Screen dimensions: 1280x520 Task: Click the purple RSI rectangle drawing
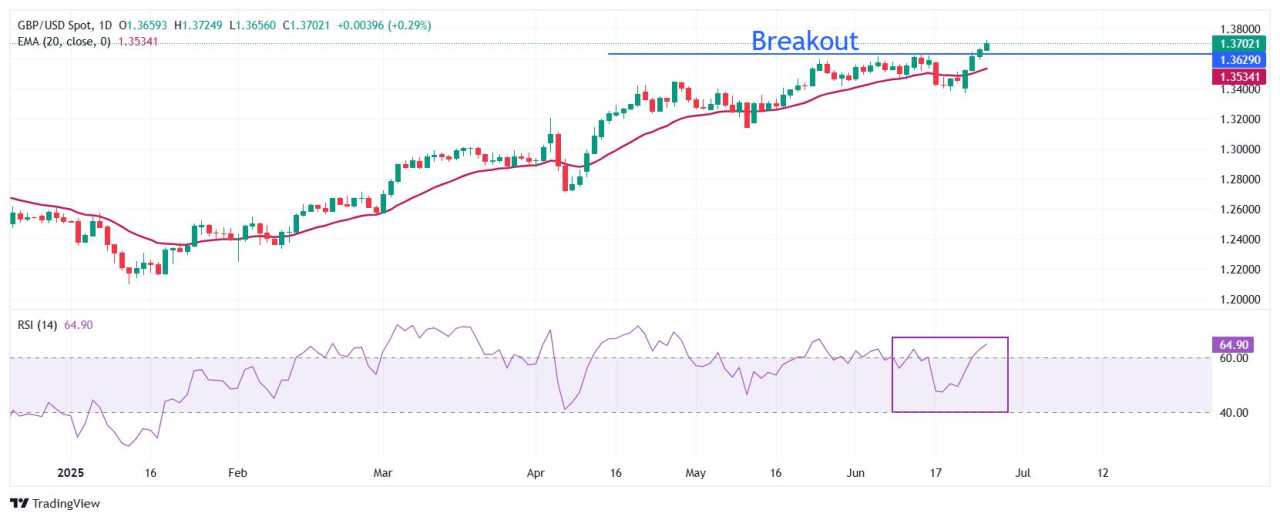949,374
